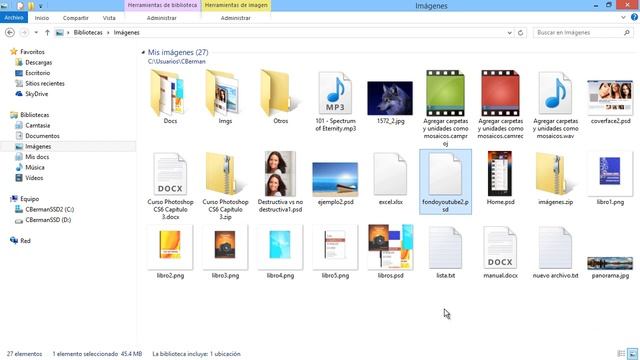Open the Archivo menu
This screenshot has width=640, height=360.
coord(14,18)
